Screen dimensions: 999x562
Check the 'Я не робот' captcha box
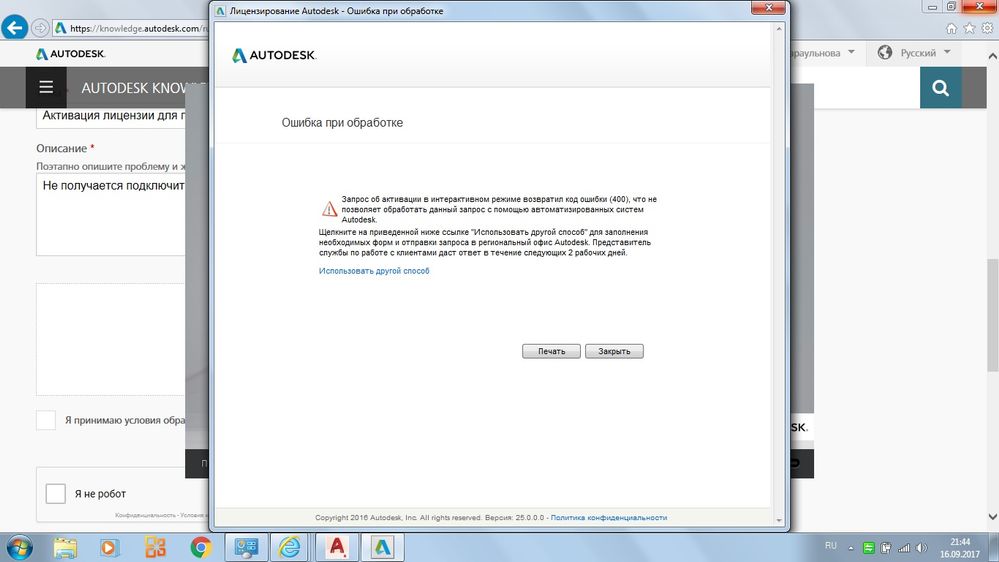55,493
